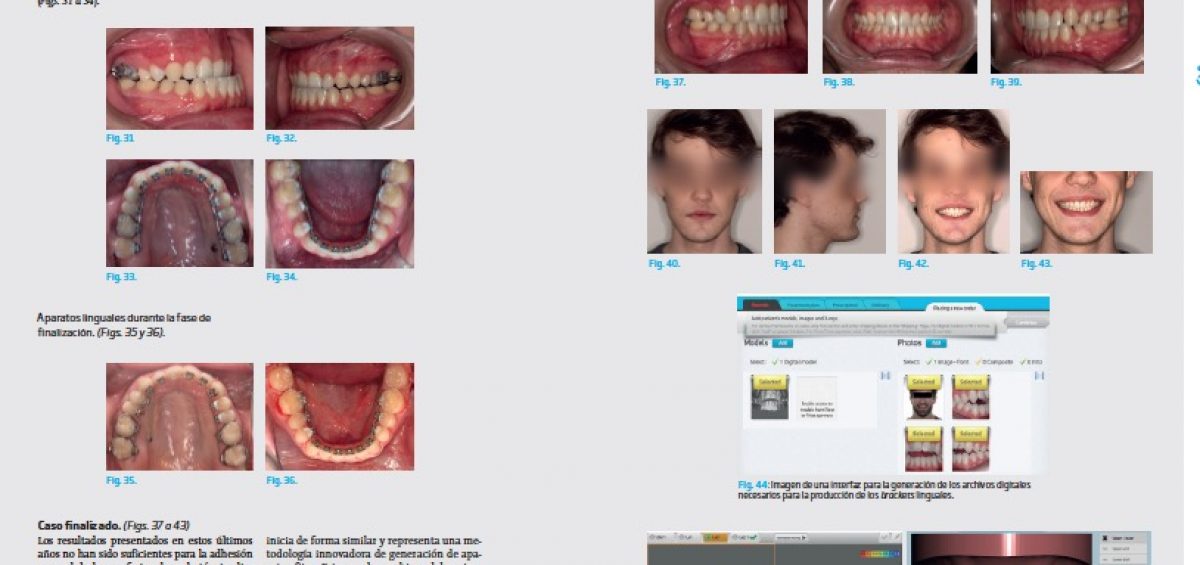Select the Fig. 33 upper arch photo
Viewport: 1200px width, 565px height.
[180, 213]
